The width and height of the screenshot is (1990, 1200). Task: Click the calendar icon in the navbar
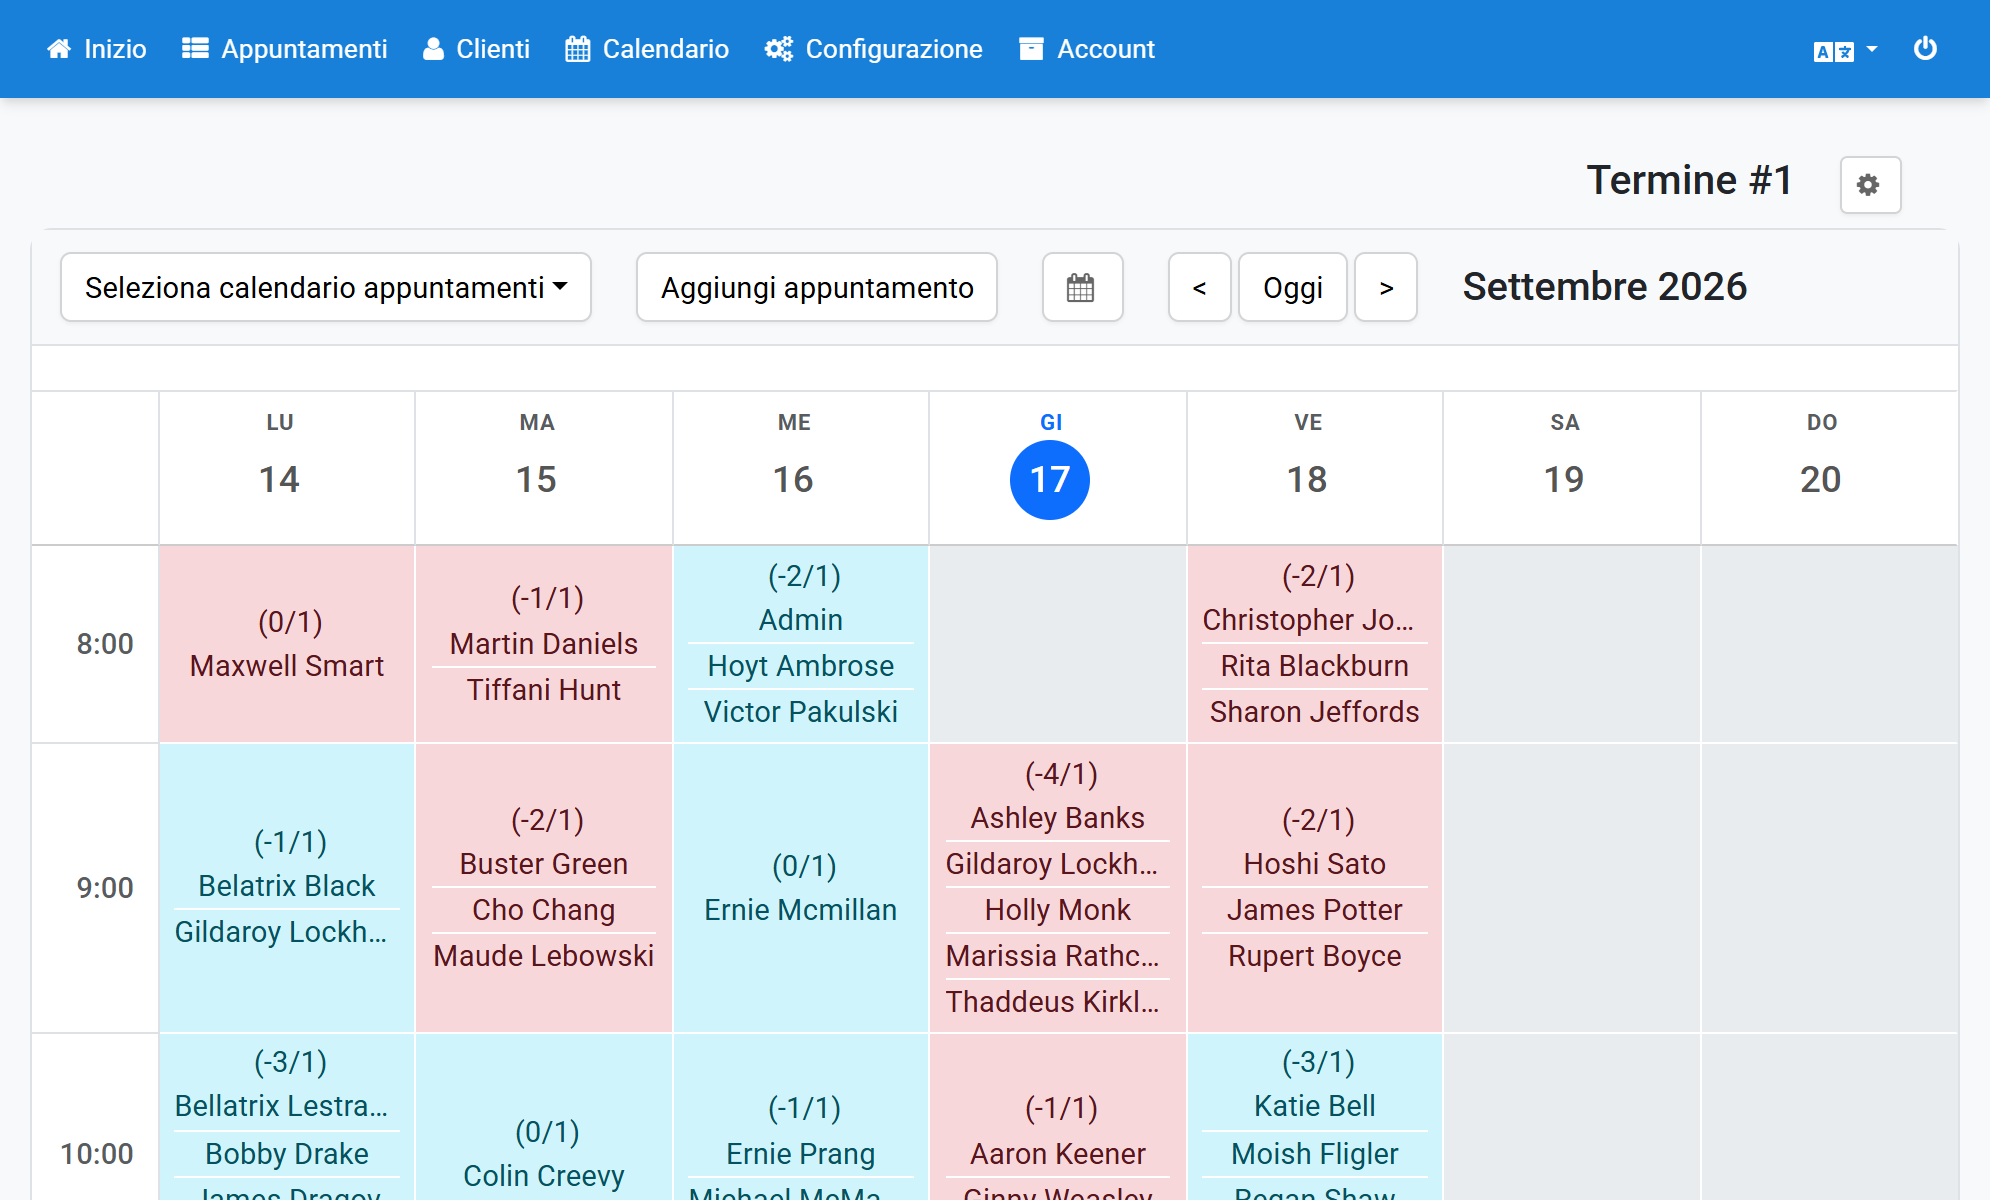pyautogui.click(x=578, y=49)
